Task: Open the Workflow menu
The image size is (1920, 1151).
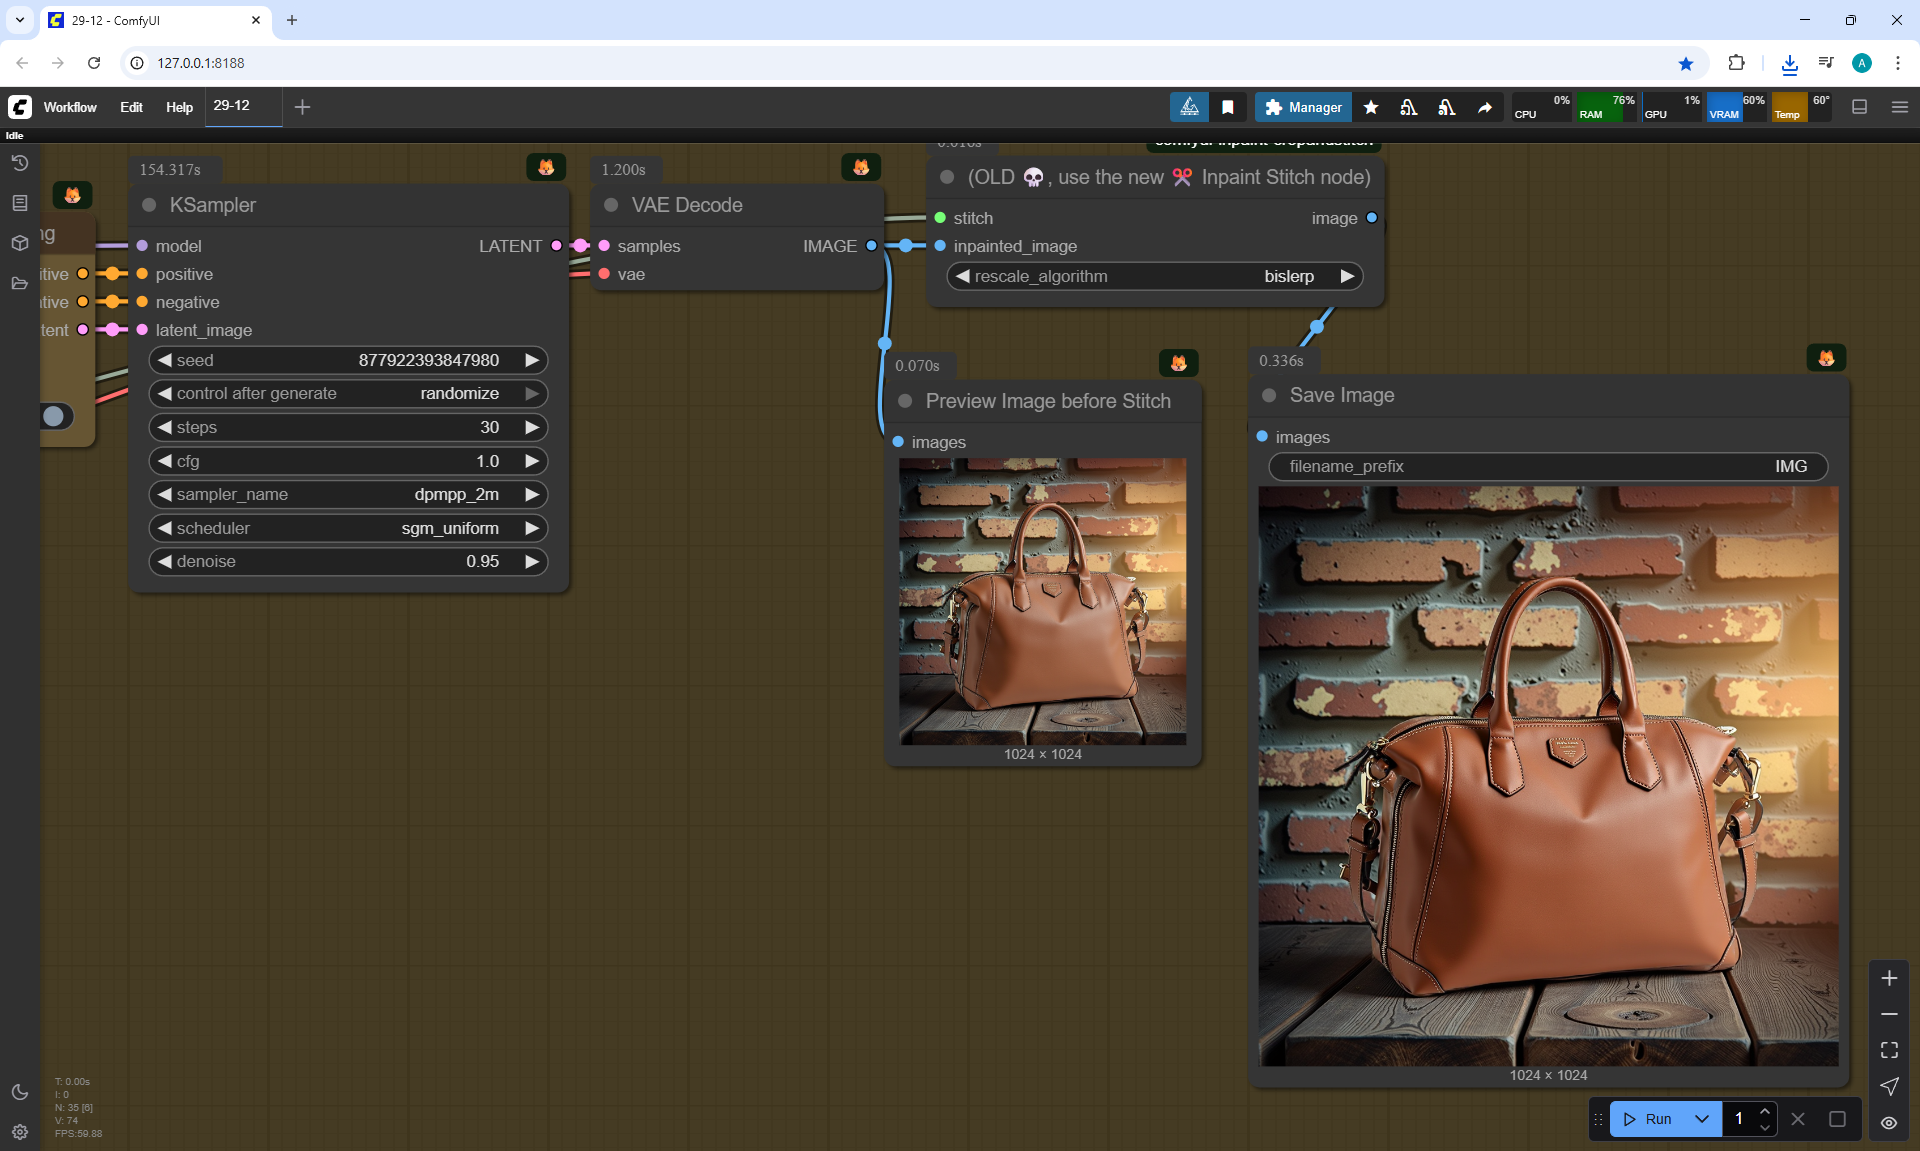Action: click(70, 107)
